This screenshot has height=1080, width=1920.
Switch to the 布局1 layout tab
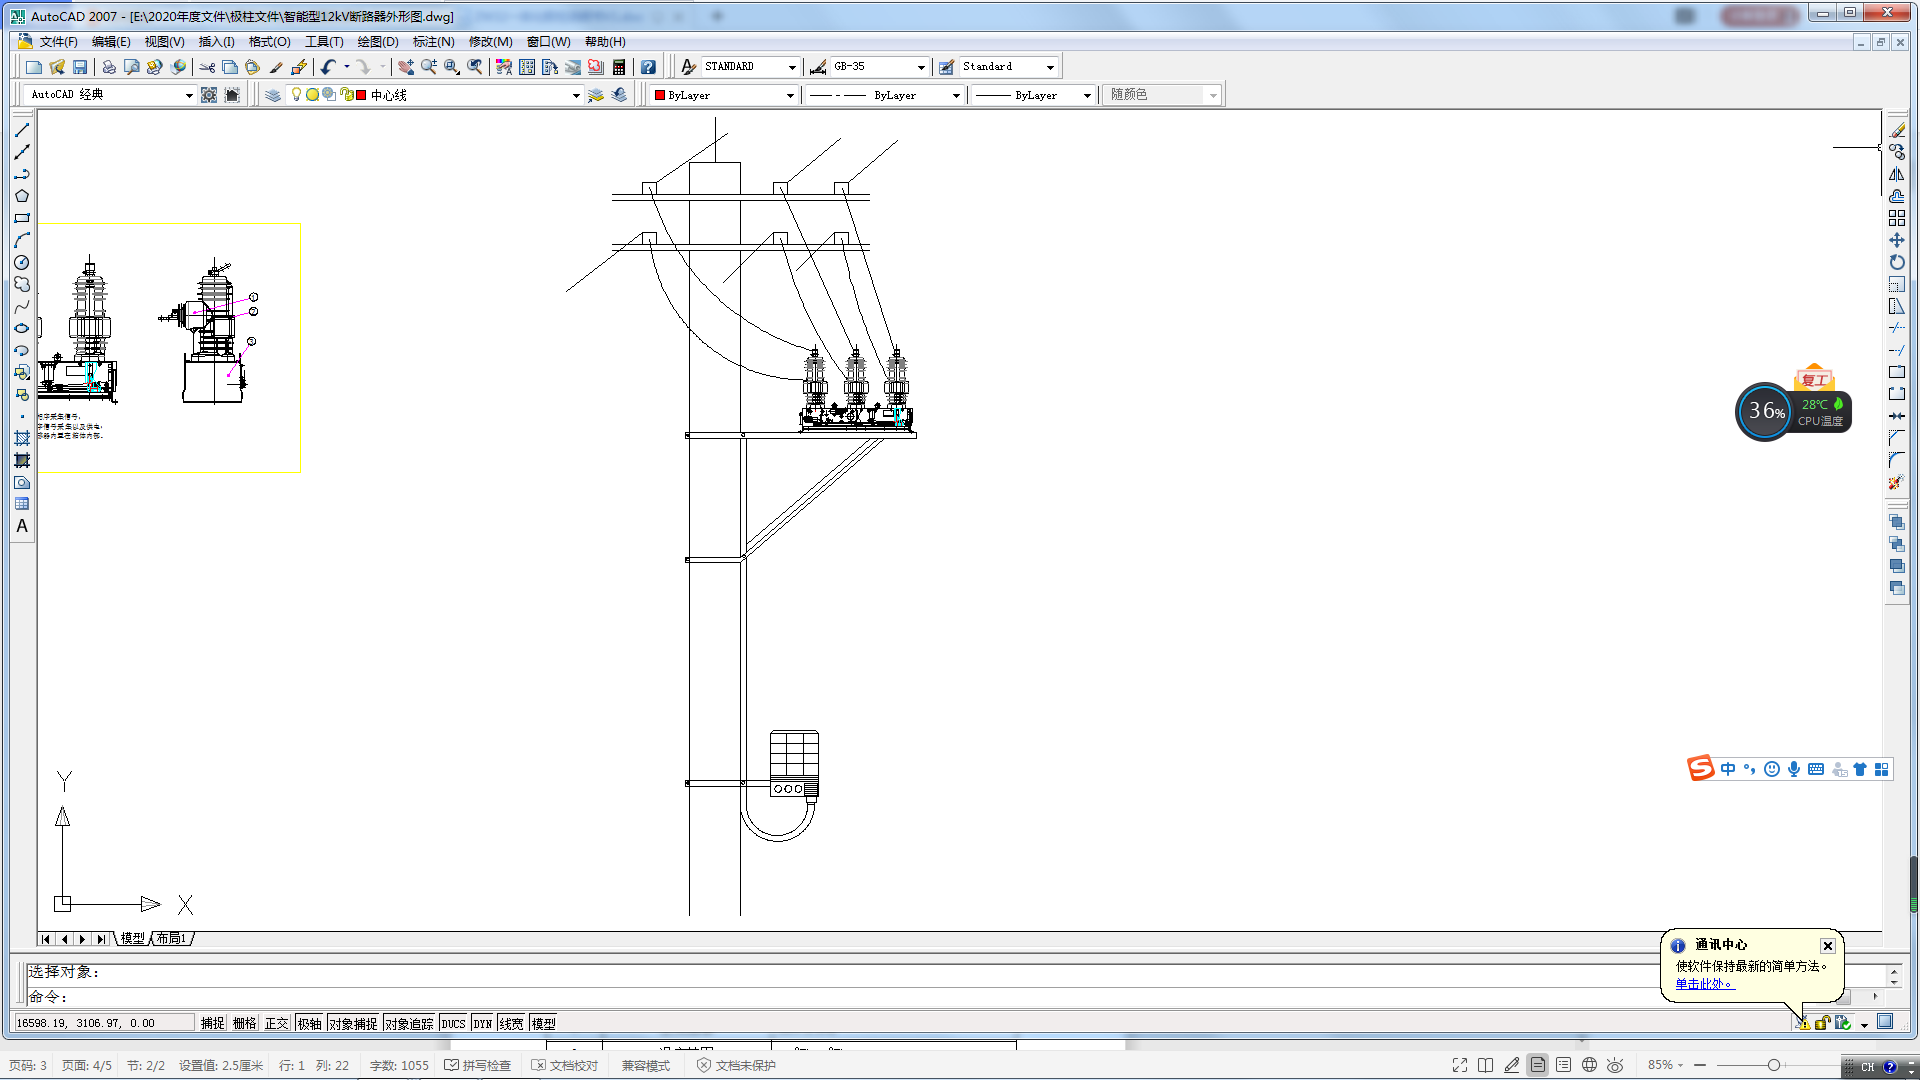point(171,938)
